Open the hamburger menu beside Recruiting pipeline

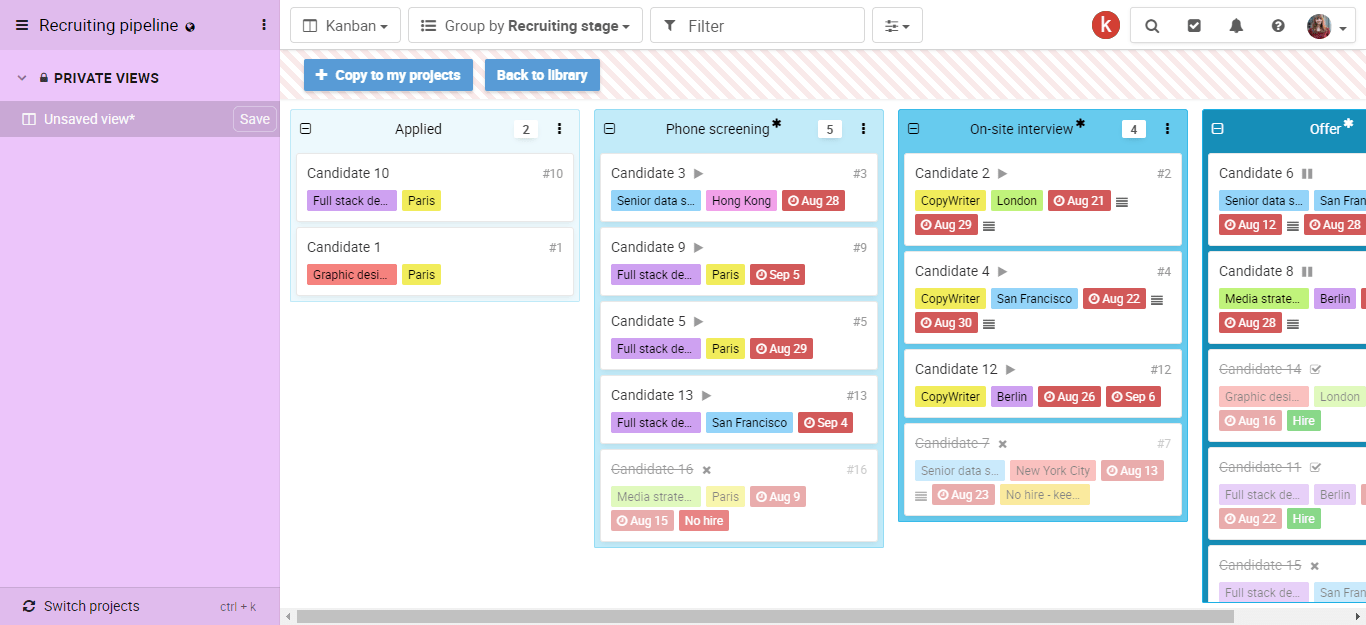pyautogui.click(x=22, y=26)
